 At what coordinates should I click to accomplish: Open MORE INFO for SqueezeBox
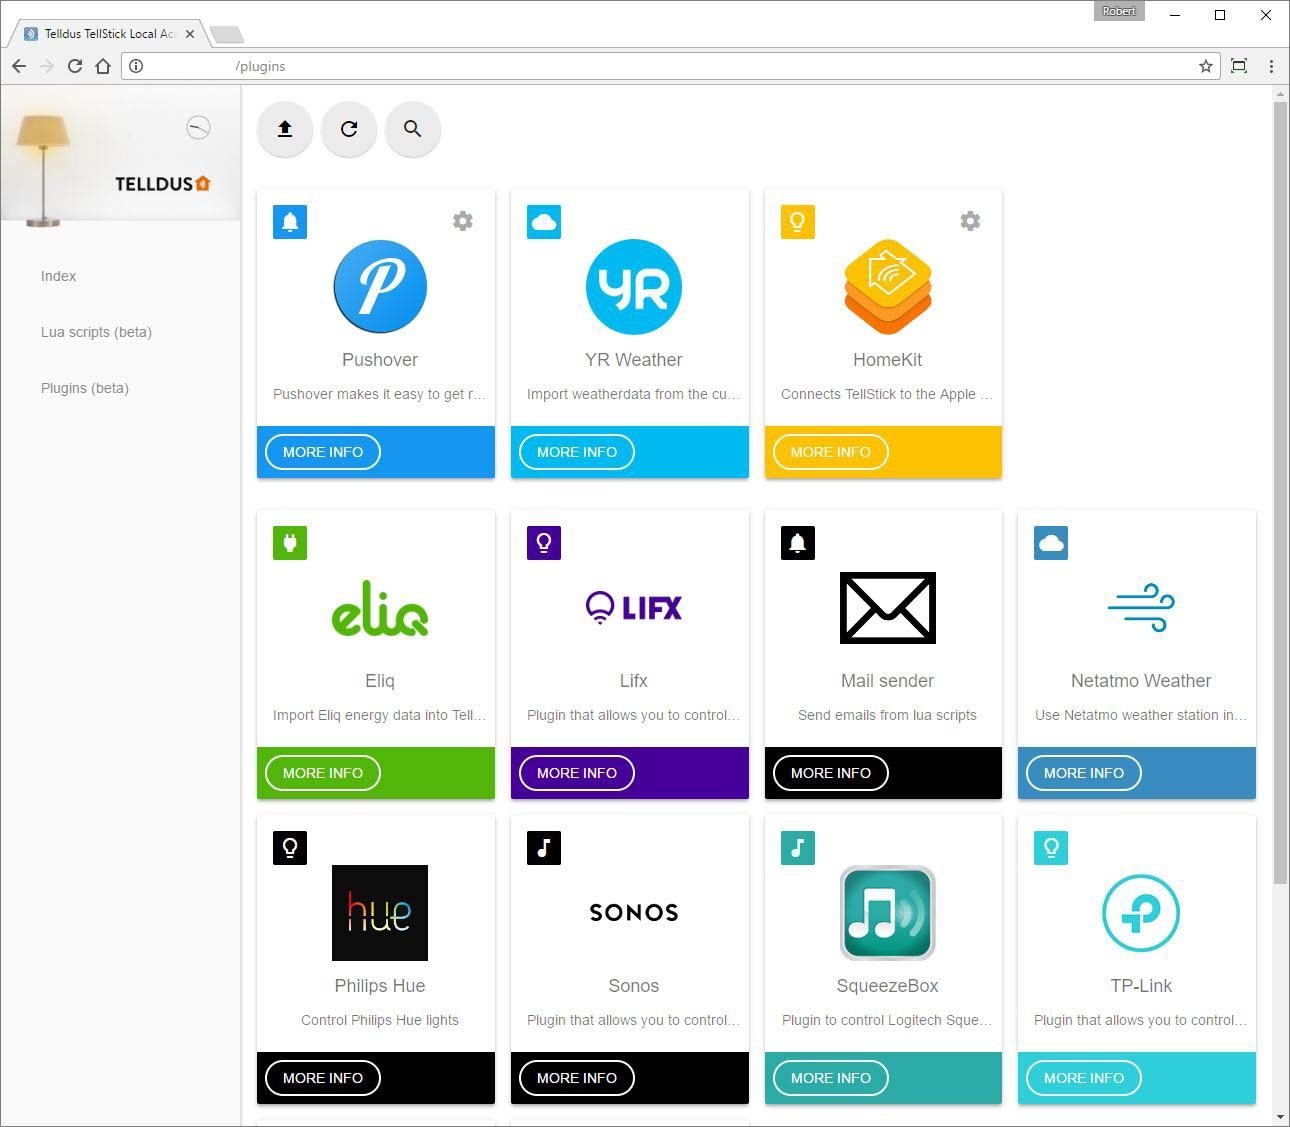point(831,1078)
